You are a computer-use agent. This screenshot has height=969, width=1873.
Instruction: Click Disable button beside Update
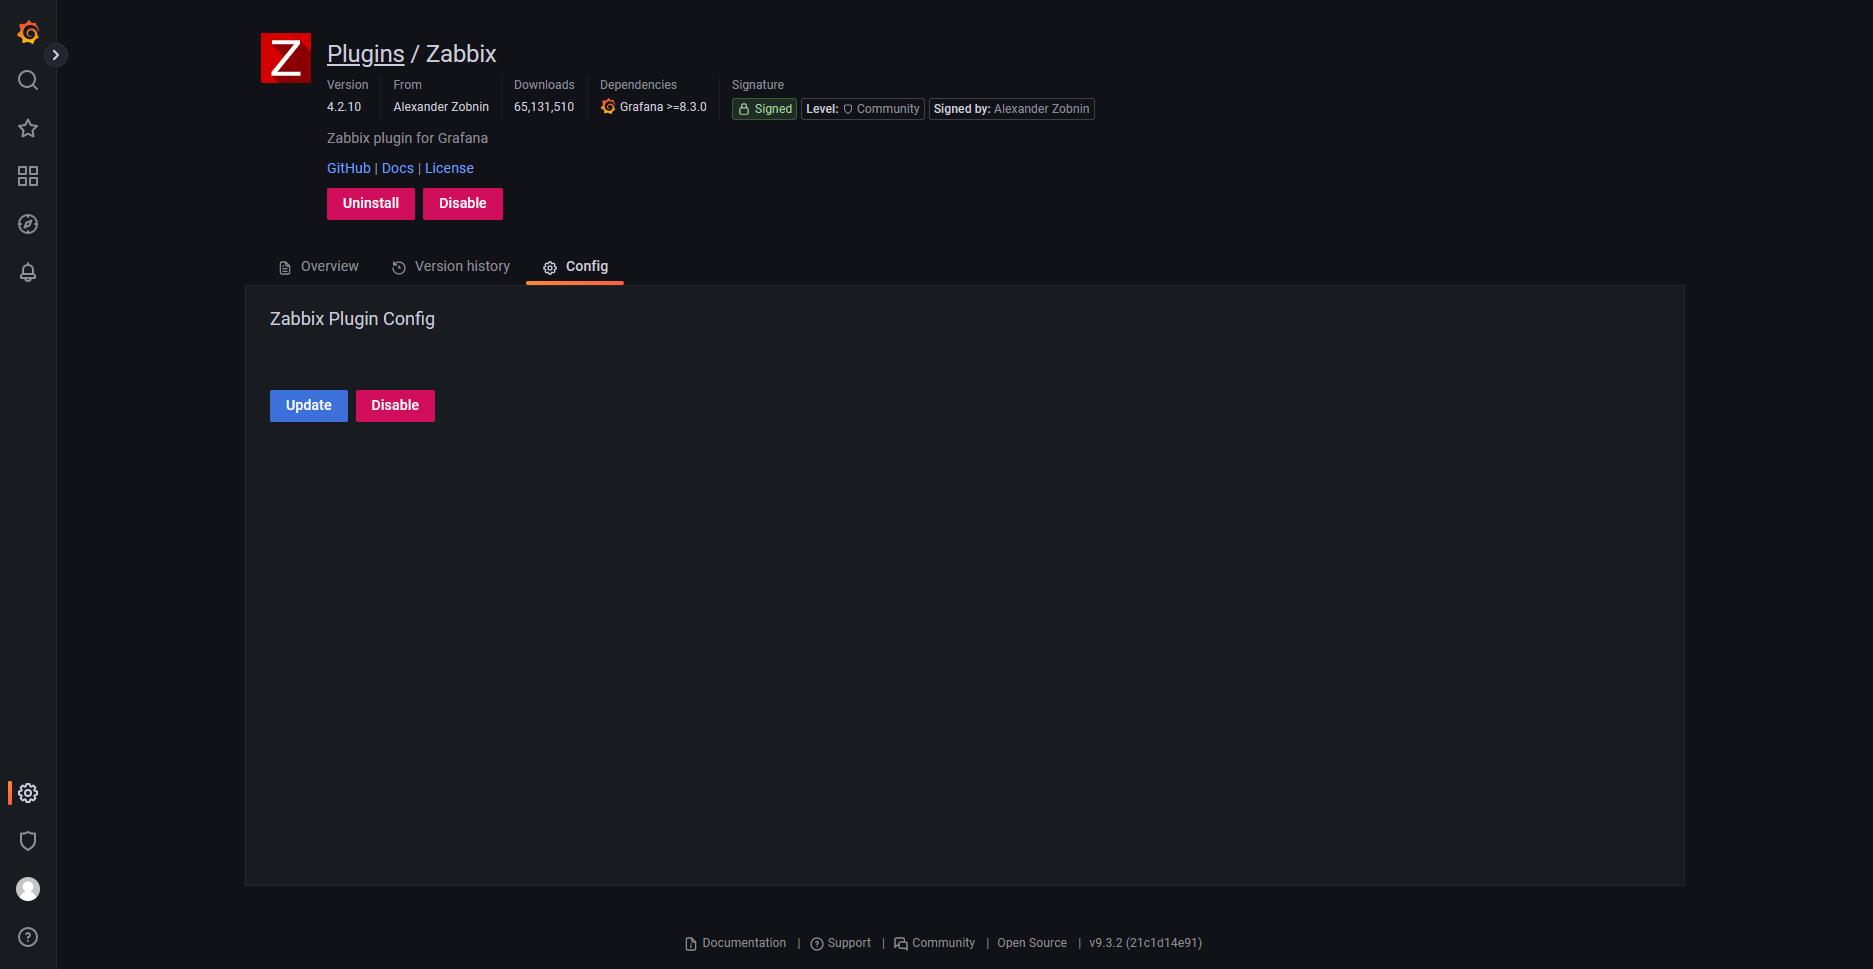(x=395, y=406)
